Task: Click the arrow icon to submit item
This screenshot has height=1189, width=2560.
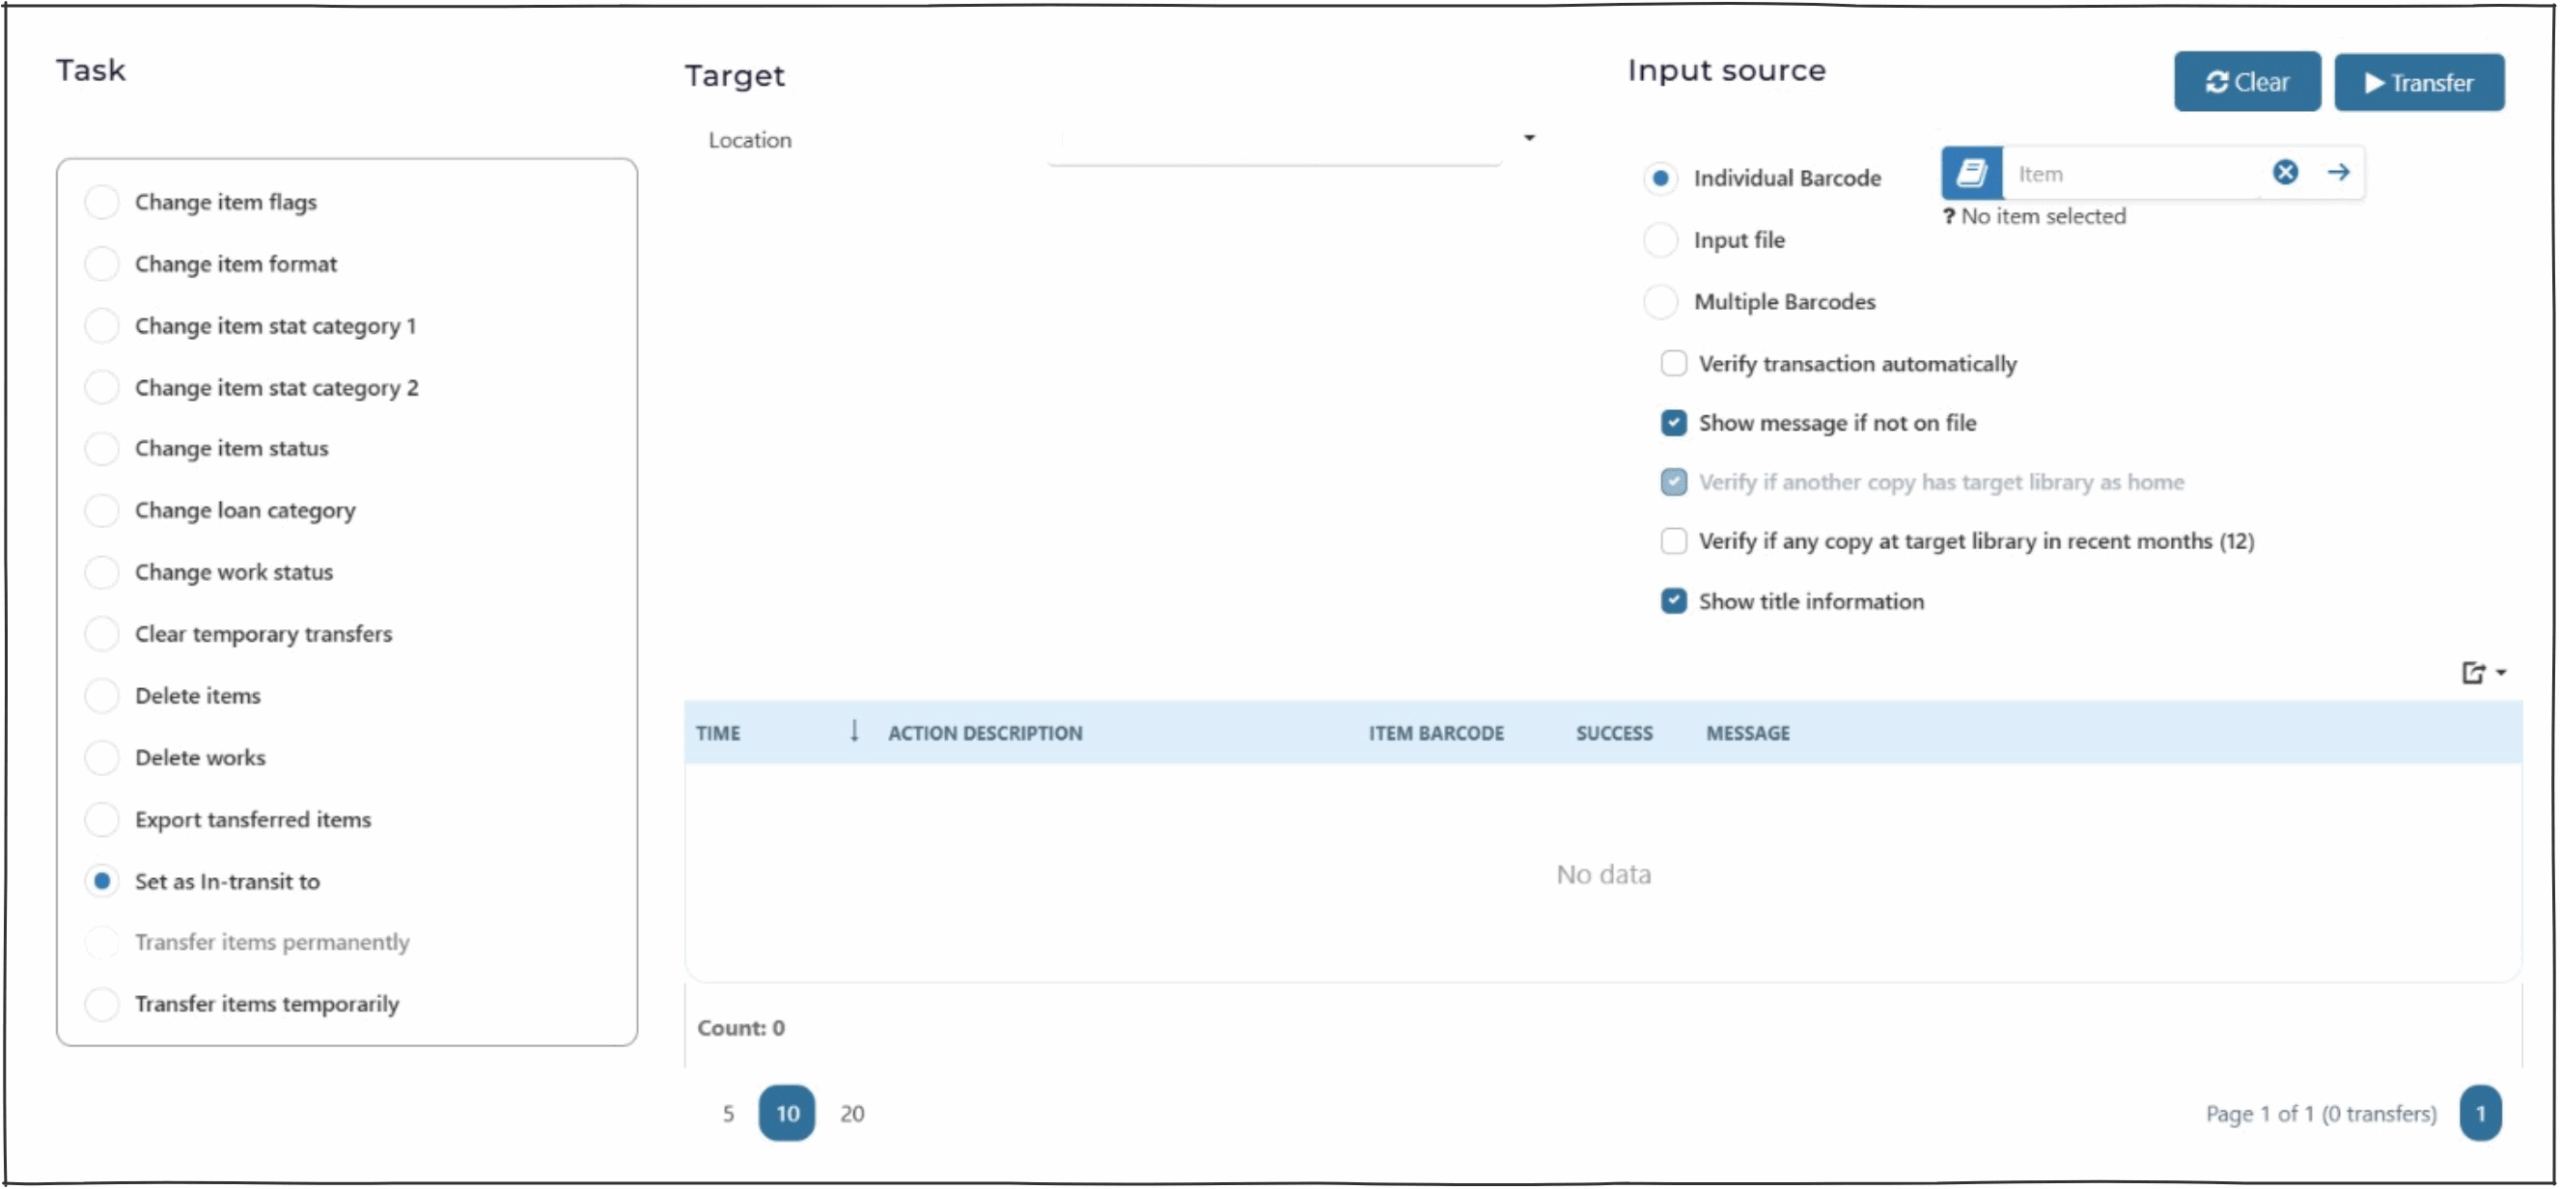Action: pyautogui.click(x=2337, y=172)
